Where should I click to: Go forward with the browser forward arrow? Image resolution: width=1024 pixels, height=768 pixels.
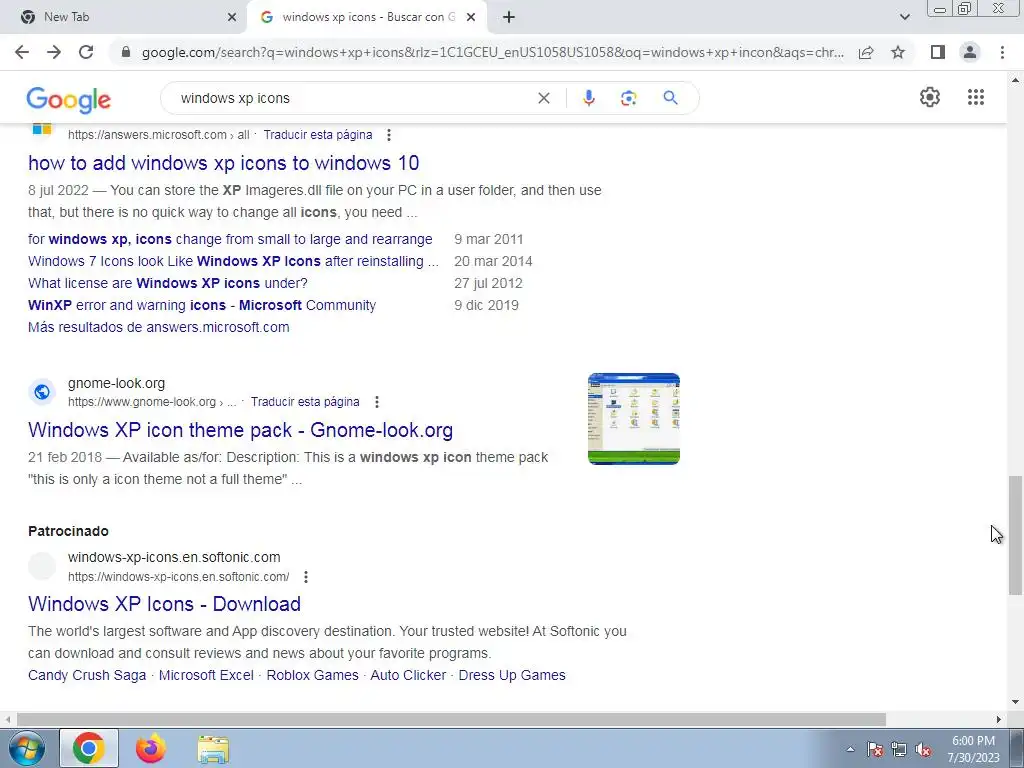(54, 52)
